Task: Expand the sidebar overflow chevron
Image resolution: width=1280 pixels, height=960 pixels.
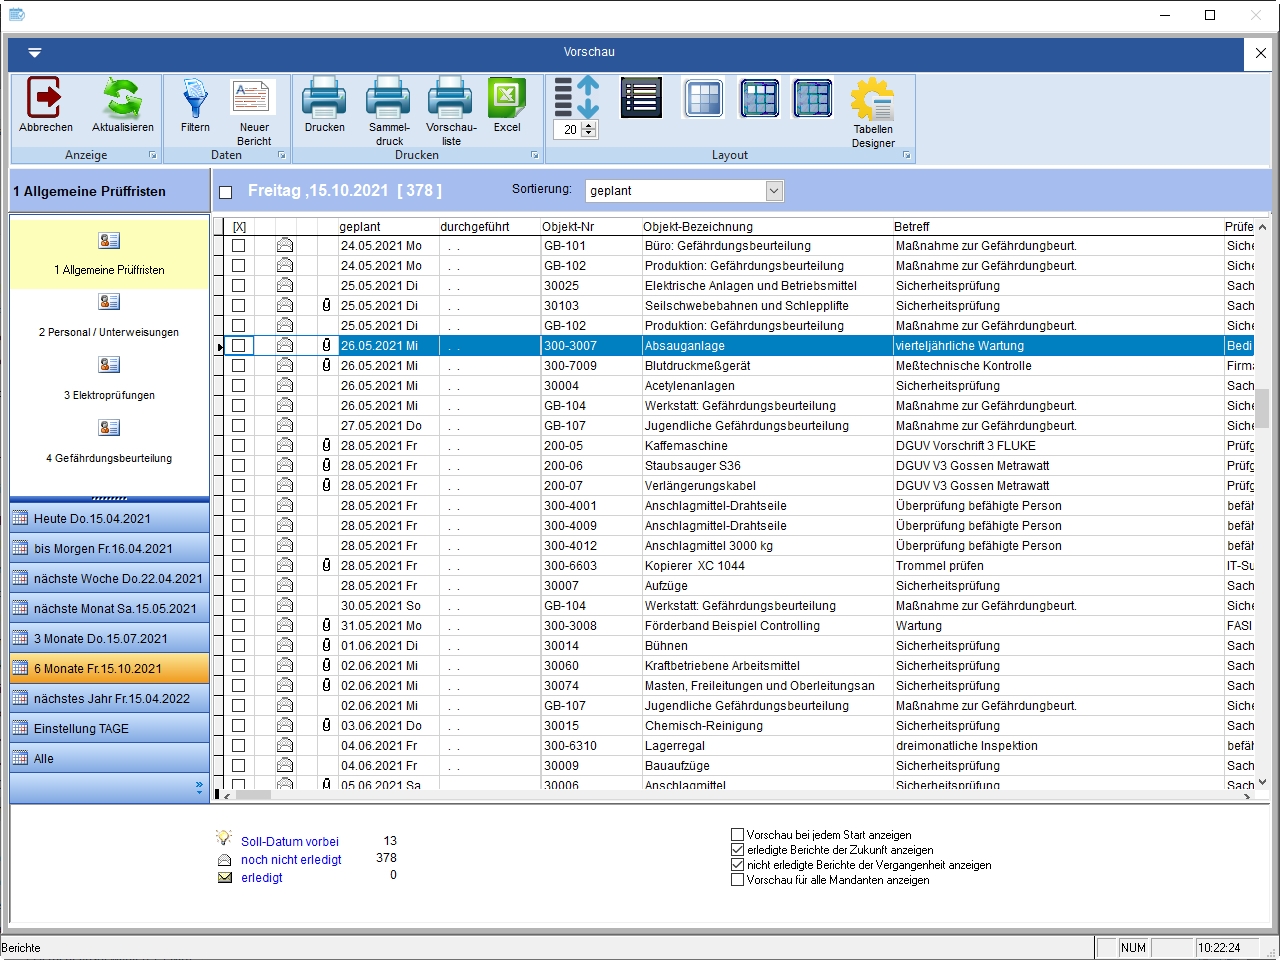Action: (199, 788)
